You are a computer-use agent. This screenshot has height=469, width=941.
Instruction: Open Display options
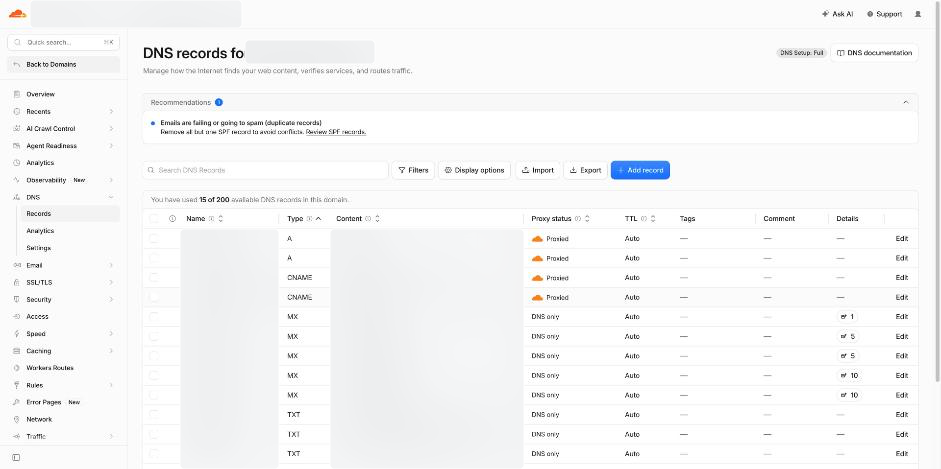[x=474, y=170]
